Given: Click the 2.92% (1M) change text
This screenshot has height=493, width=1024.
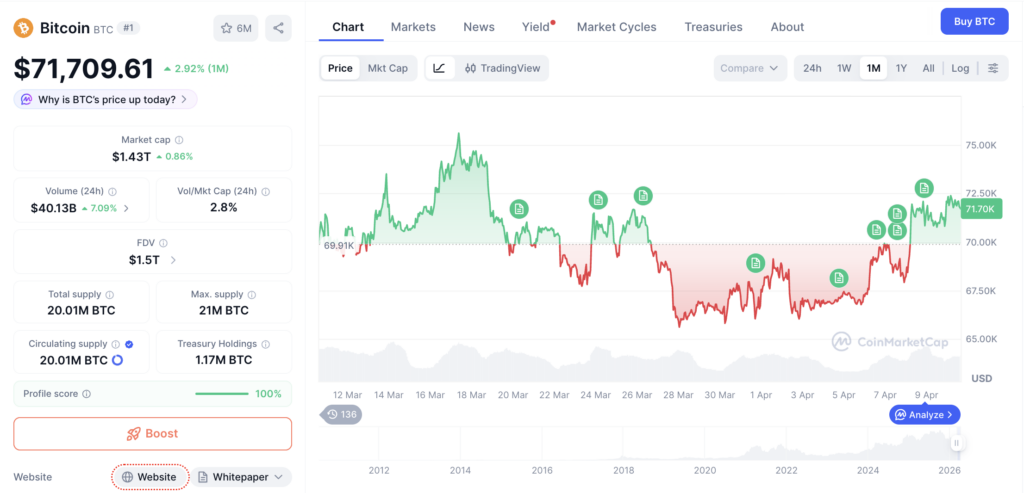Looking at the screenshot, I should point(196,69).
